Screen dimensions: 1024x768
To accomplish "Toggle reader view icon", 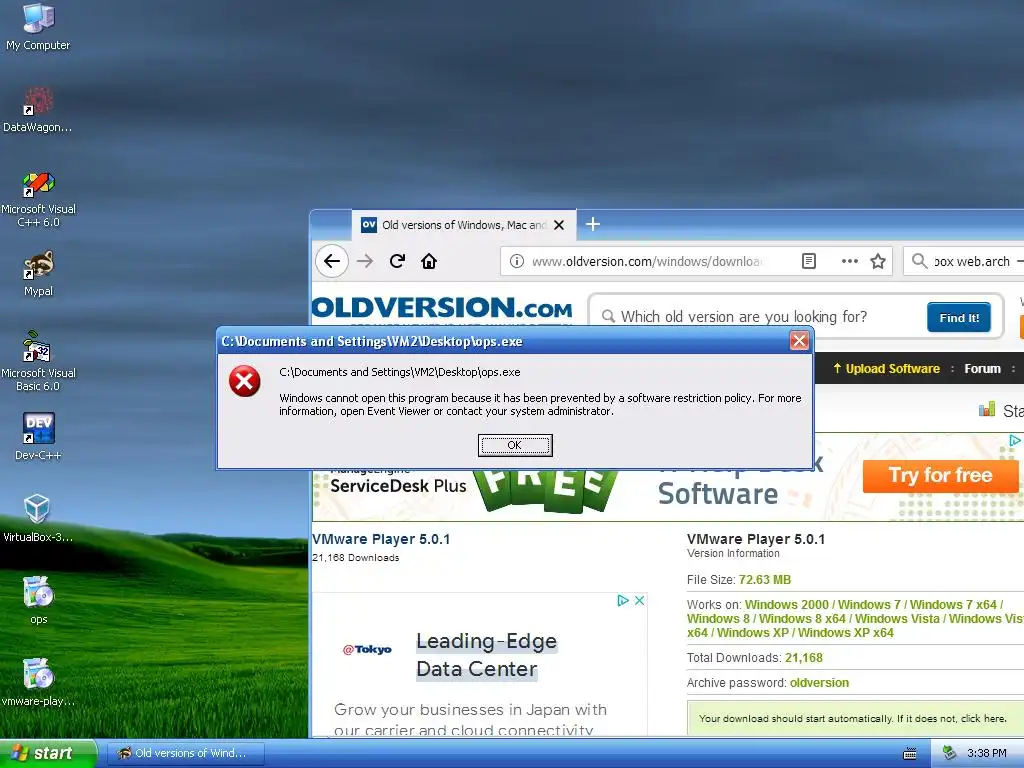I will [x=808, y=261].
